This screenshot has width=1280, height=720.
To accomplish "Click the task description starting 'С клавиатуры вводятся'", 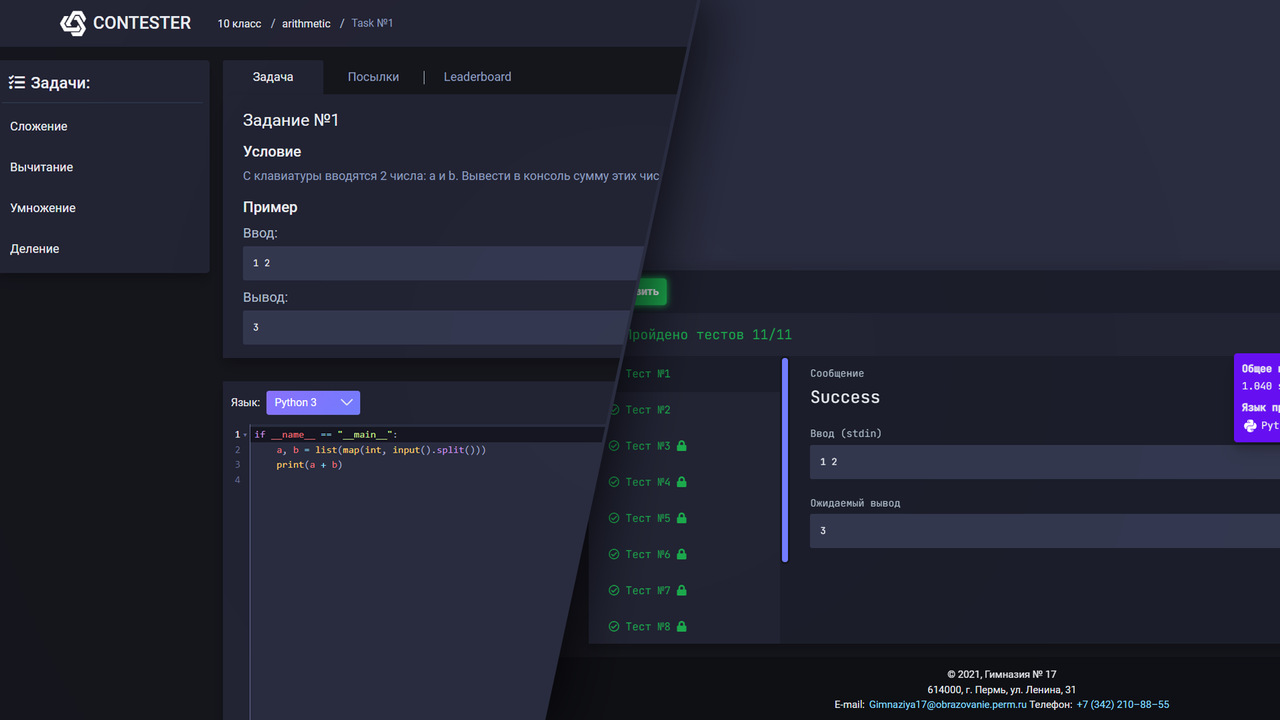I will click(451, 176).
